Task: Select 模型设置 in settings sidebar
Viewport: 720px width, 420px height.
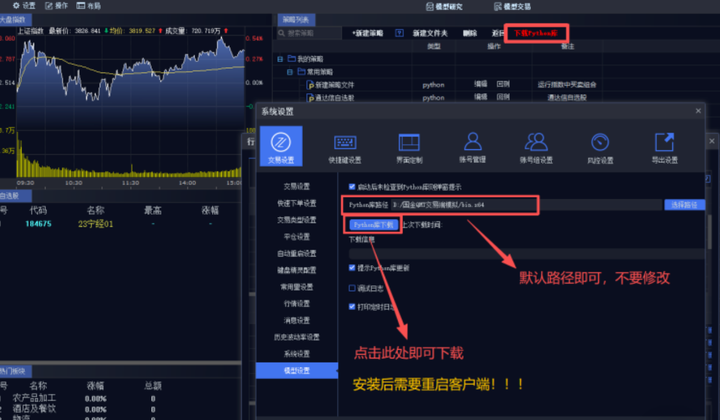Action: (x=295, y=370)
